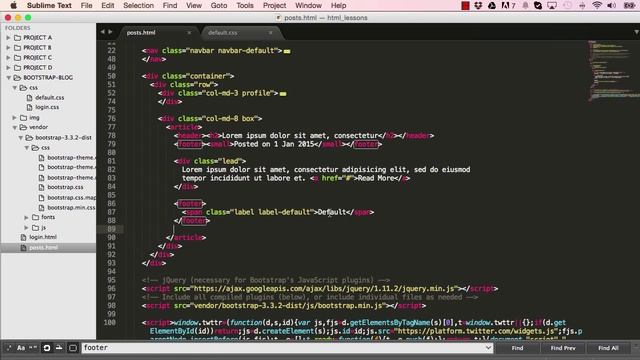Open the Project menu

click(x=274, y=6)
